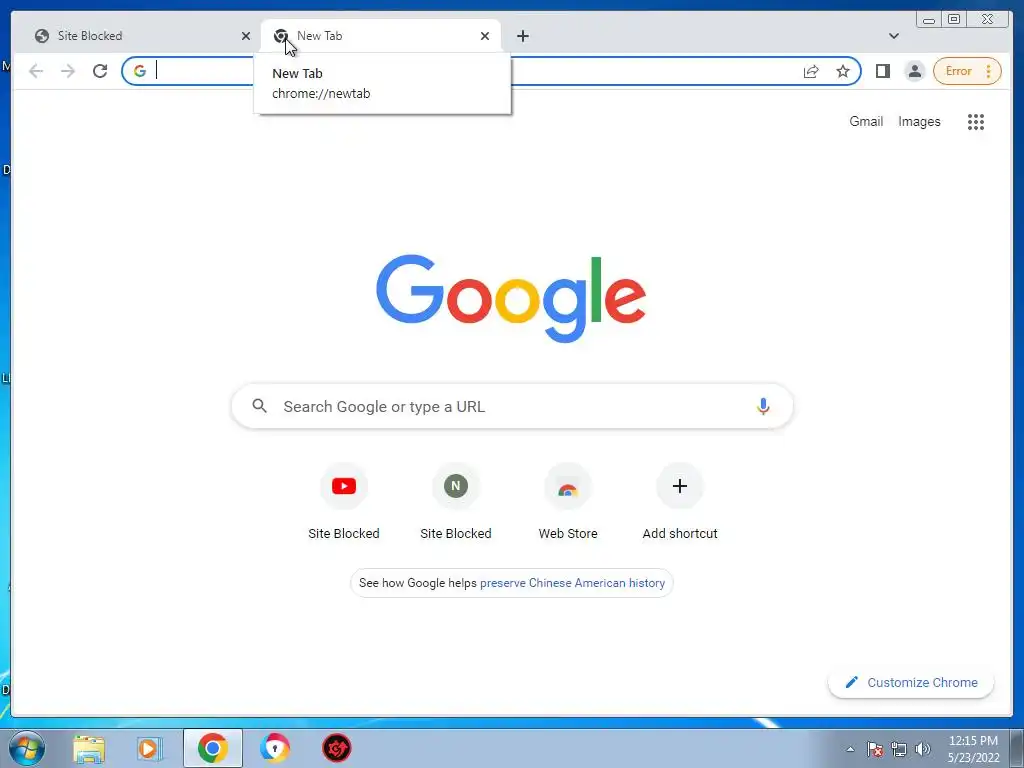Open the YouTube Site Blocked shortcut

(x=344, y=502)
